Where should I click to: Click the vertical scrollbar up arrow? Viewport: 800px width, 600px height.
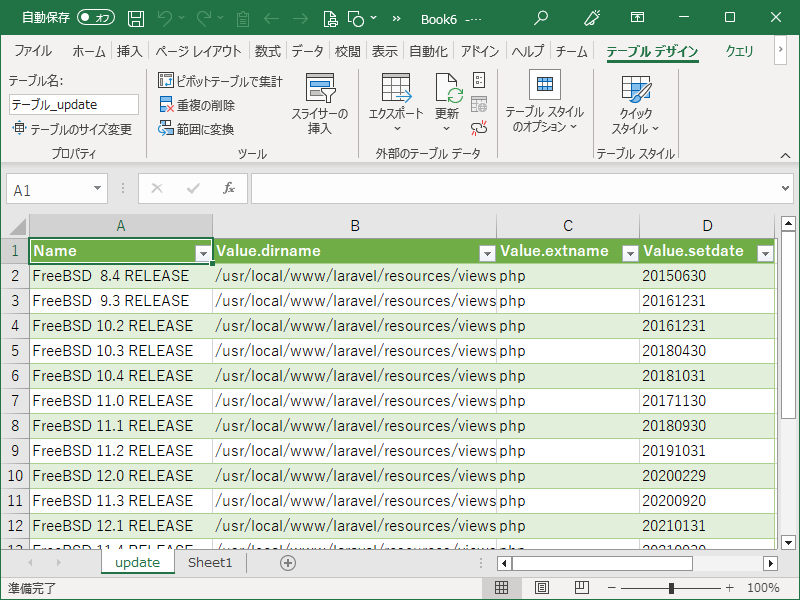coord(788,223)
